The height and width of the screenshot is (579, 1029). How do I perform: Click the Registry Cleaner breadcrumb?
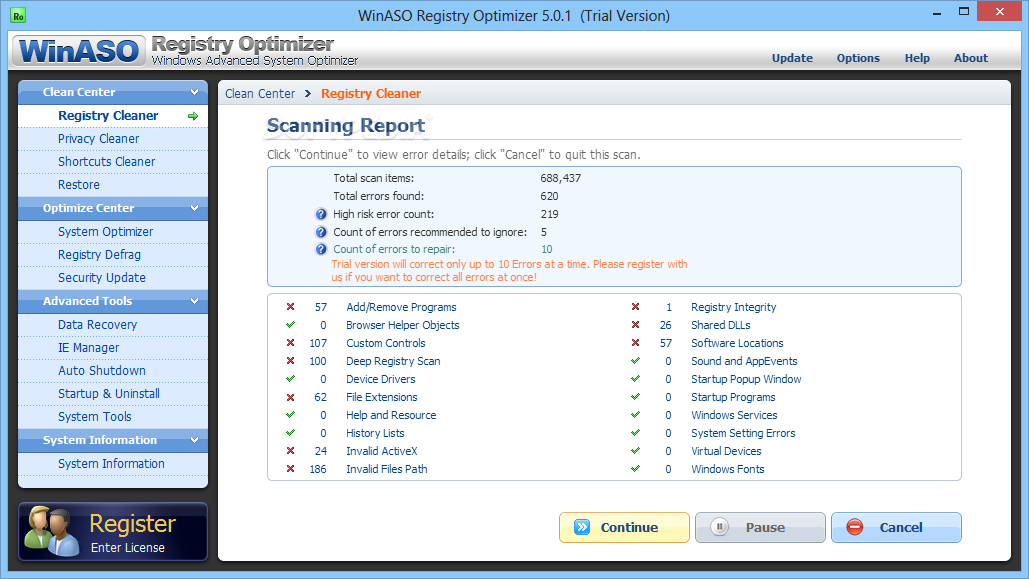coord(371,93)
